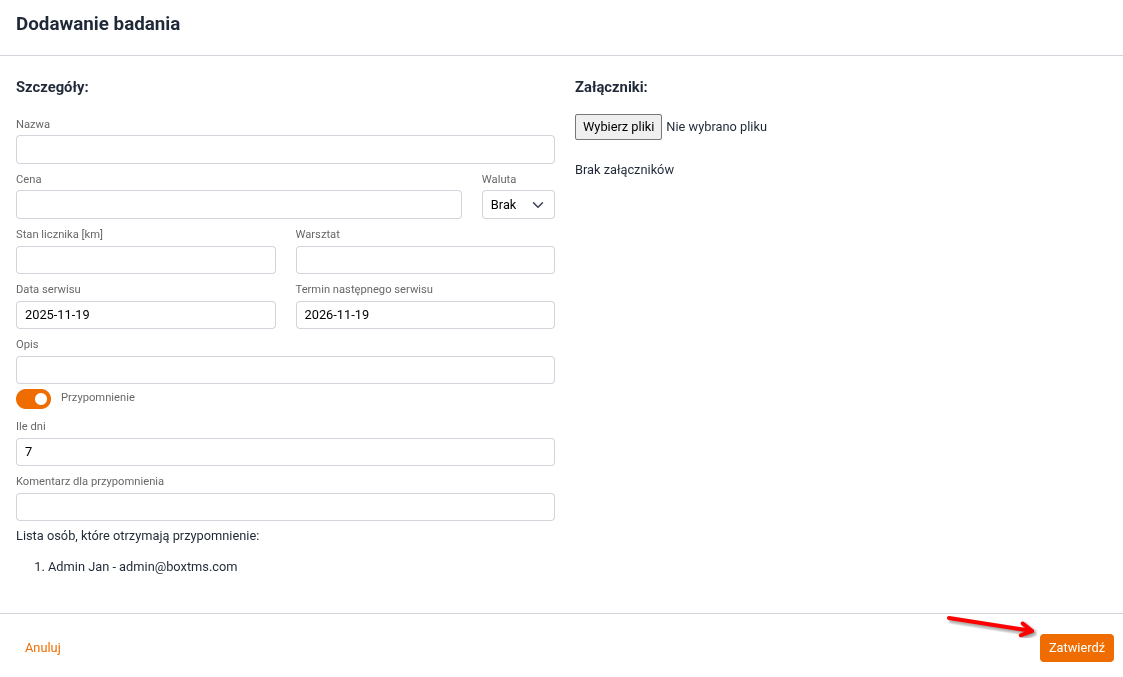Viewport: 1123px width, 677px height.
Task: Disable the Przypomnienie reminder toggle
Action: coord(33,399)
